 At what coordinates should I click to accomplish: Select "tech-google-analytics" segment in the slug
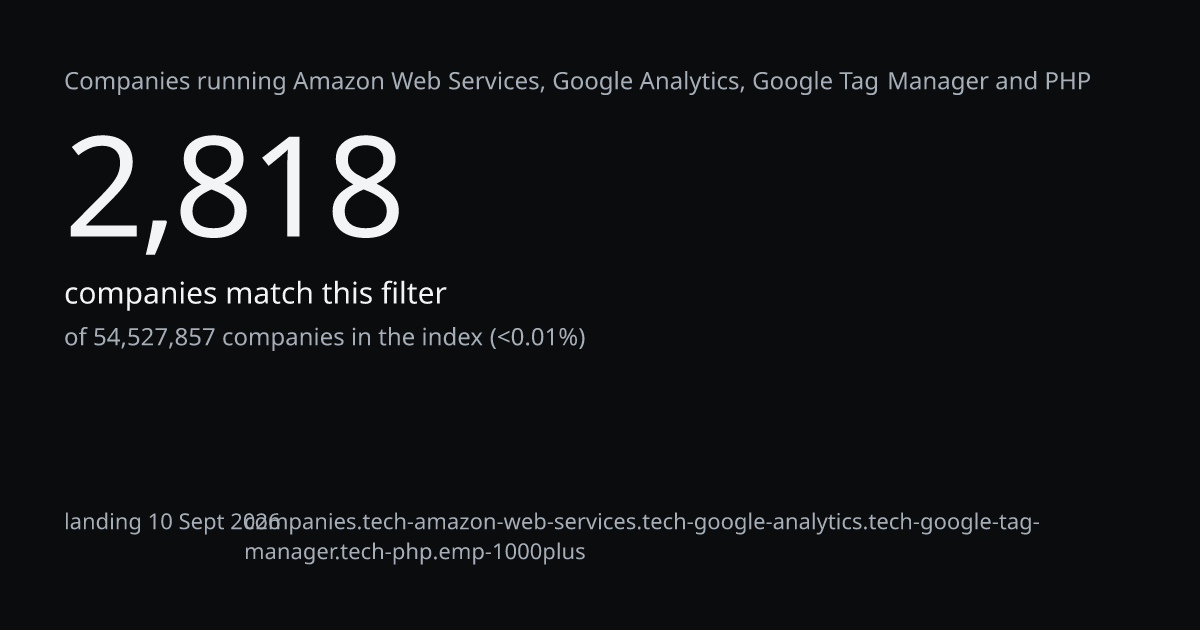point(754,522)
